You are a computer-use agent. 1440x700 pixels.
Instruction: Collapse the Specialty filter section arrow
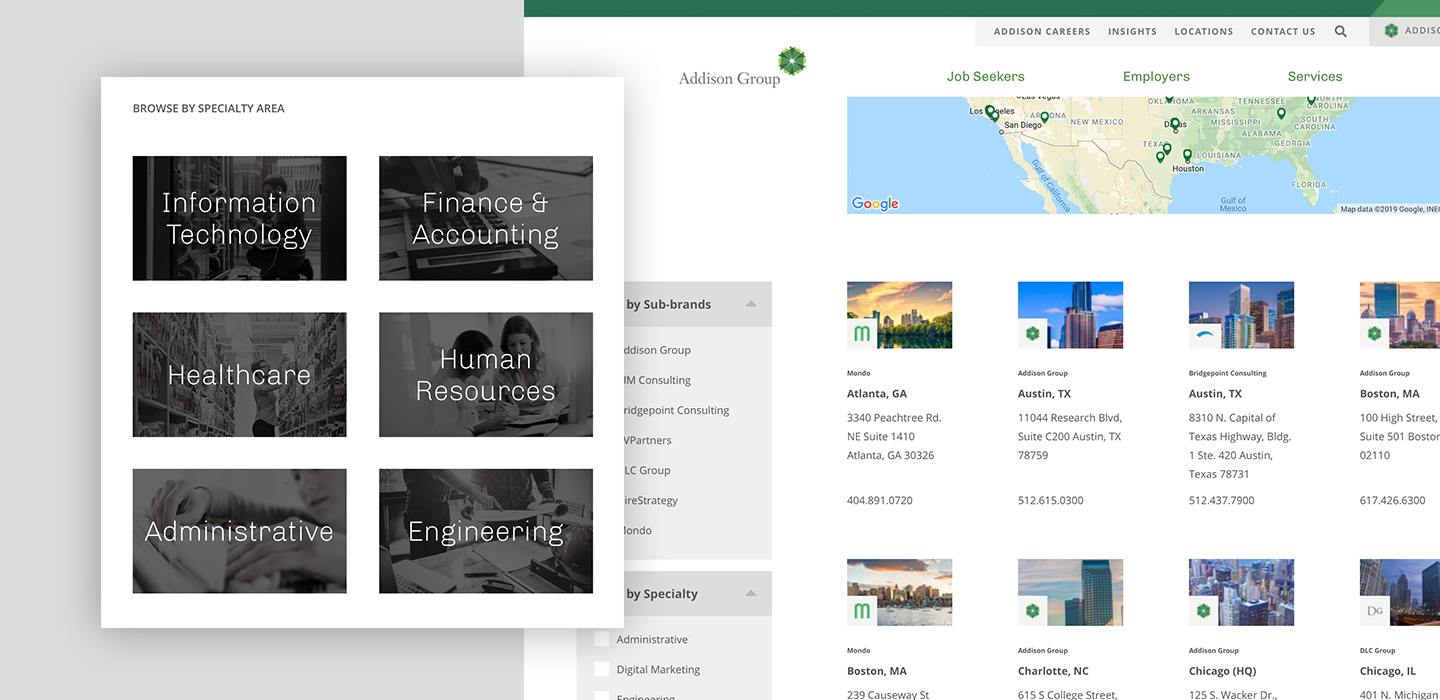(x=751, y=593)
